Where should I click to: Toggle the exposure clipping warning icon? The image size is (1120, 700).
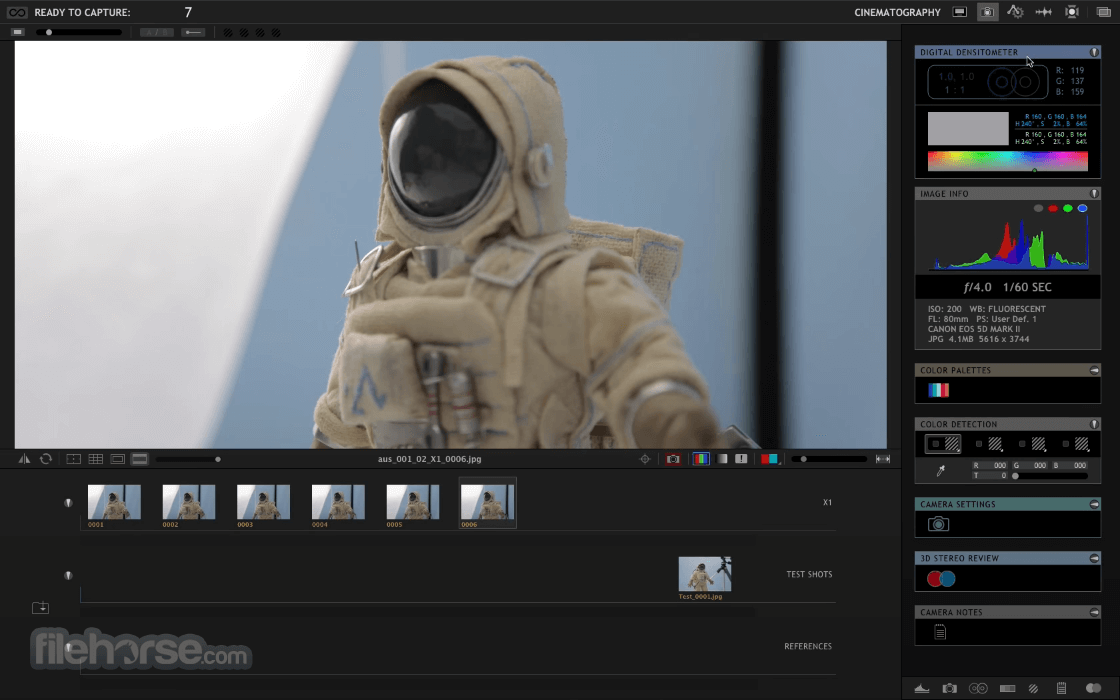(741, 459)
